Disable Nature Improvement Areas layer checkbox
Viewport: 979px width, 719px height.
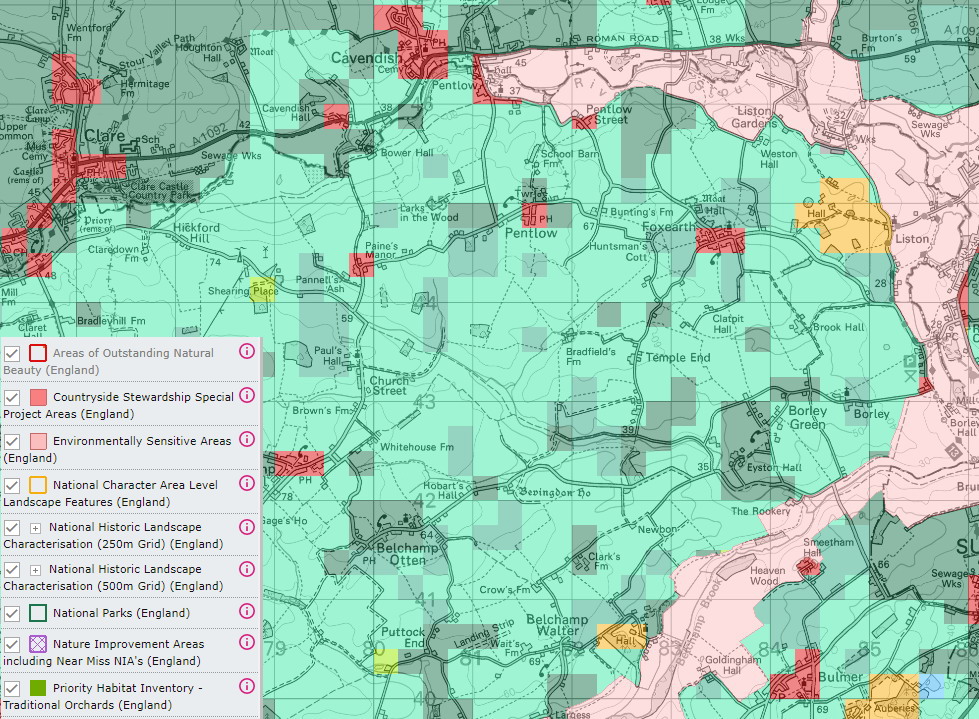pos(12,645)
